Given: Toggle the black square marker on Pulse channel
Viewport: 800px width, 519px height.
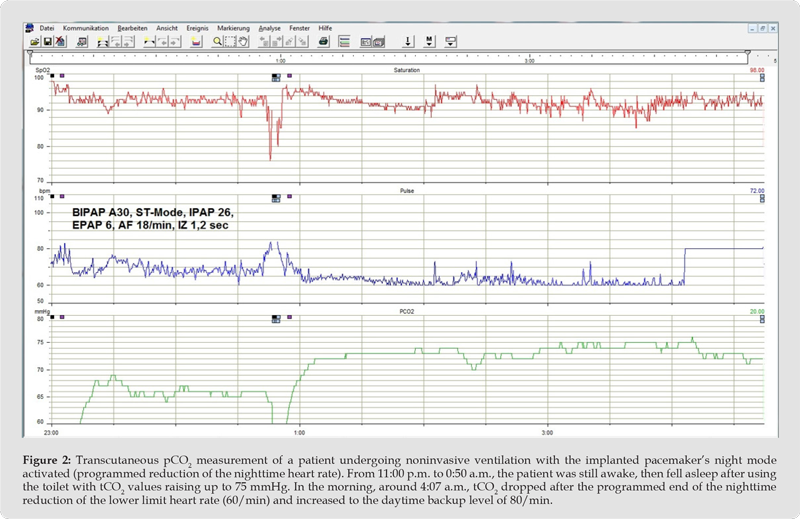Looking at the screenshot, I should pos(53,195).
